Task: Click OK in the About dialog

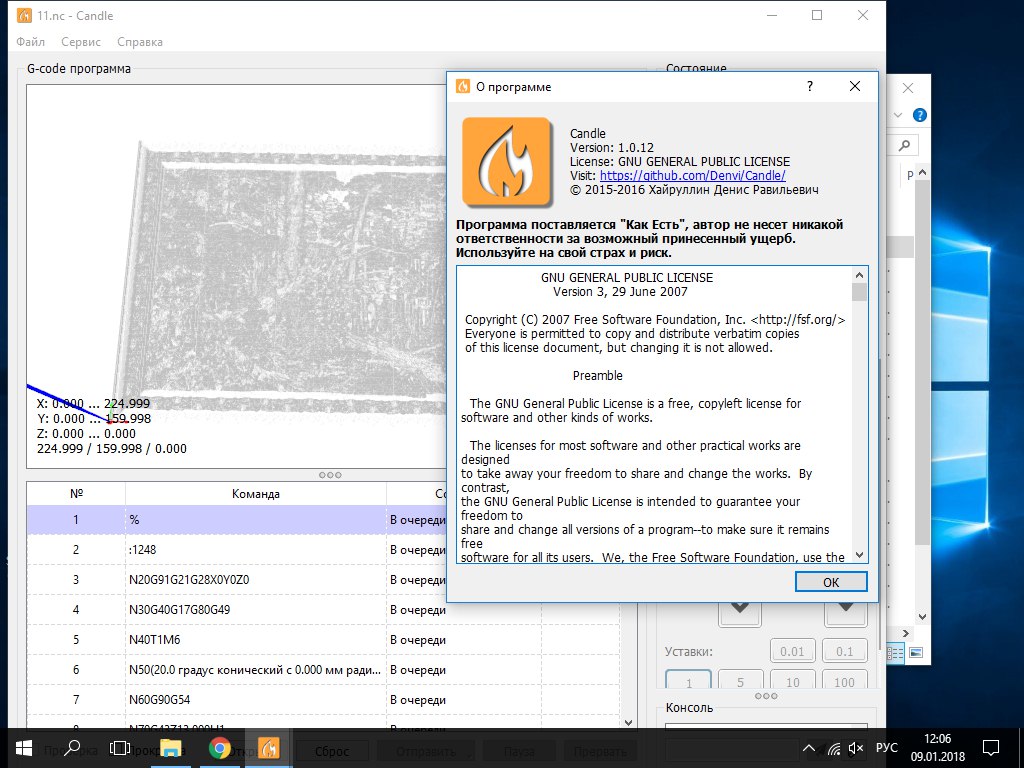Action: pos(831,582)
